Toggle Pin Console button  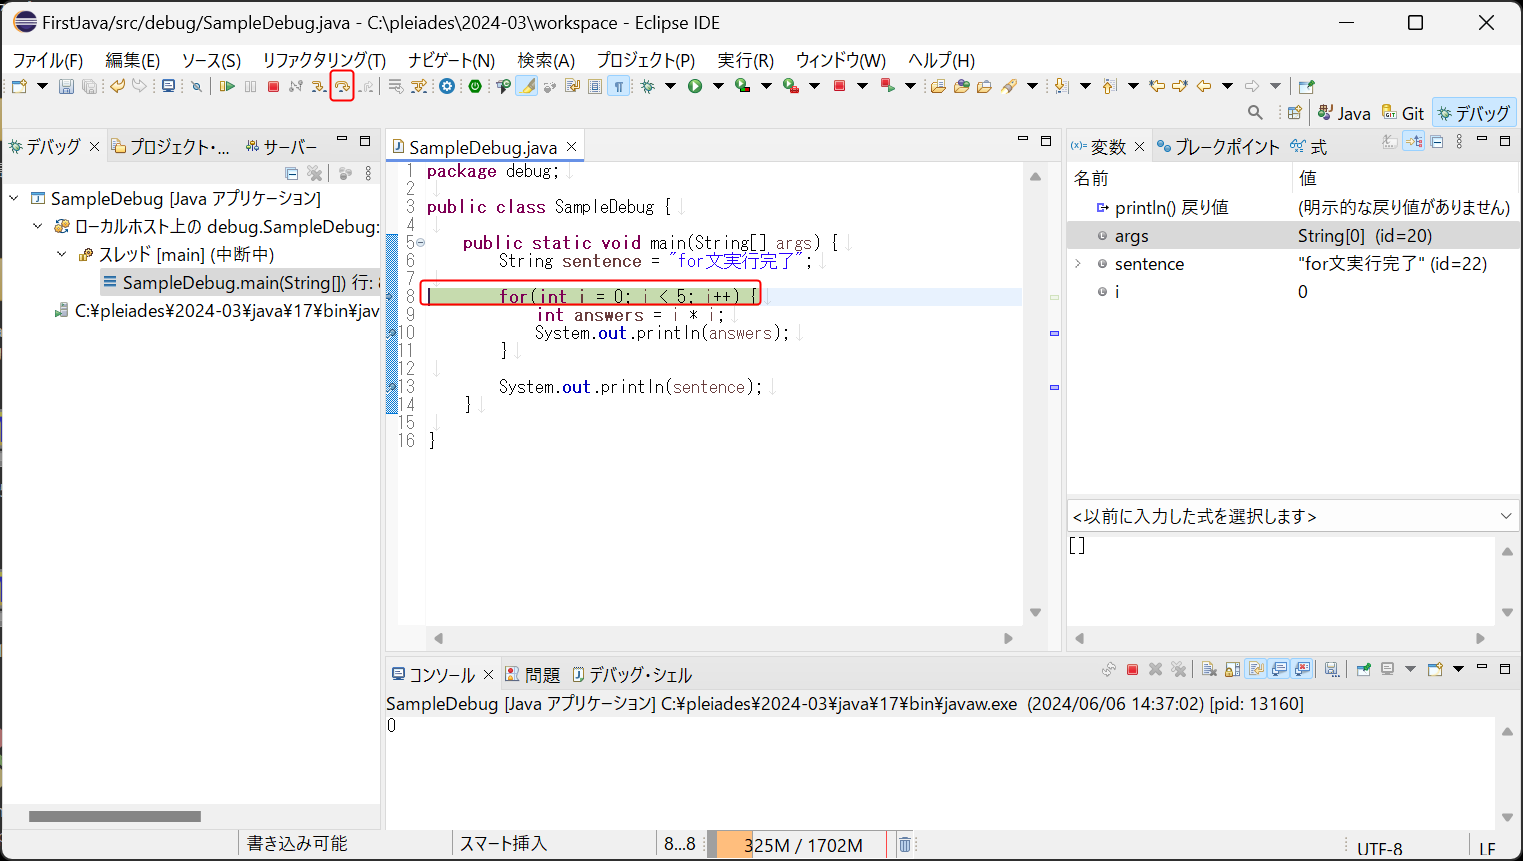tap(1363, 670)
